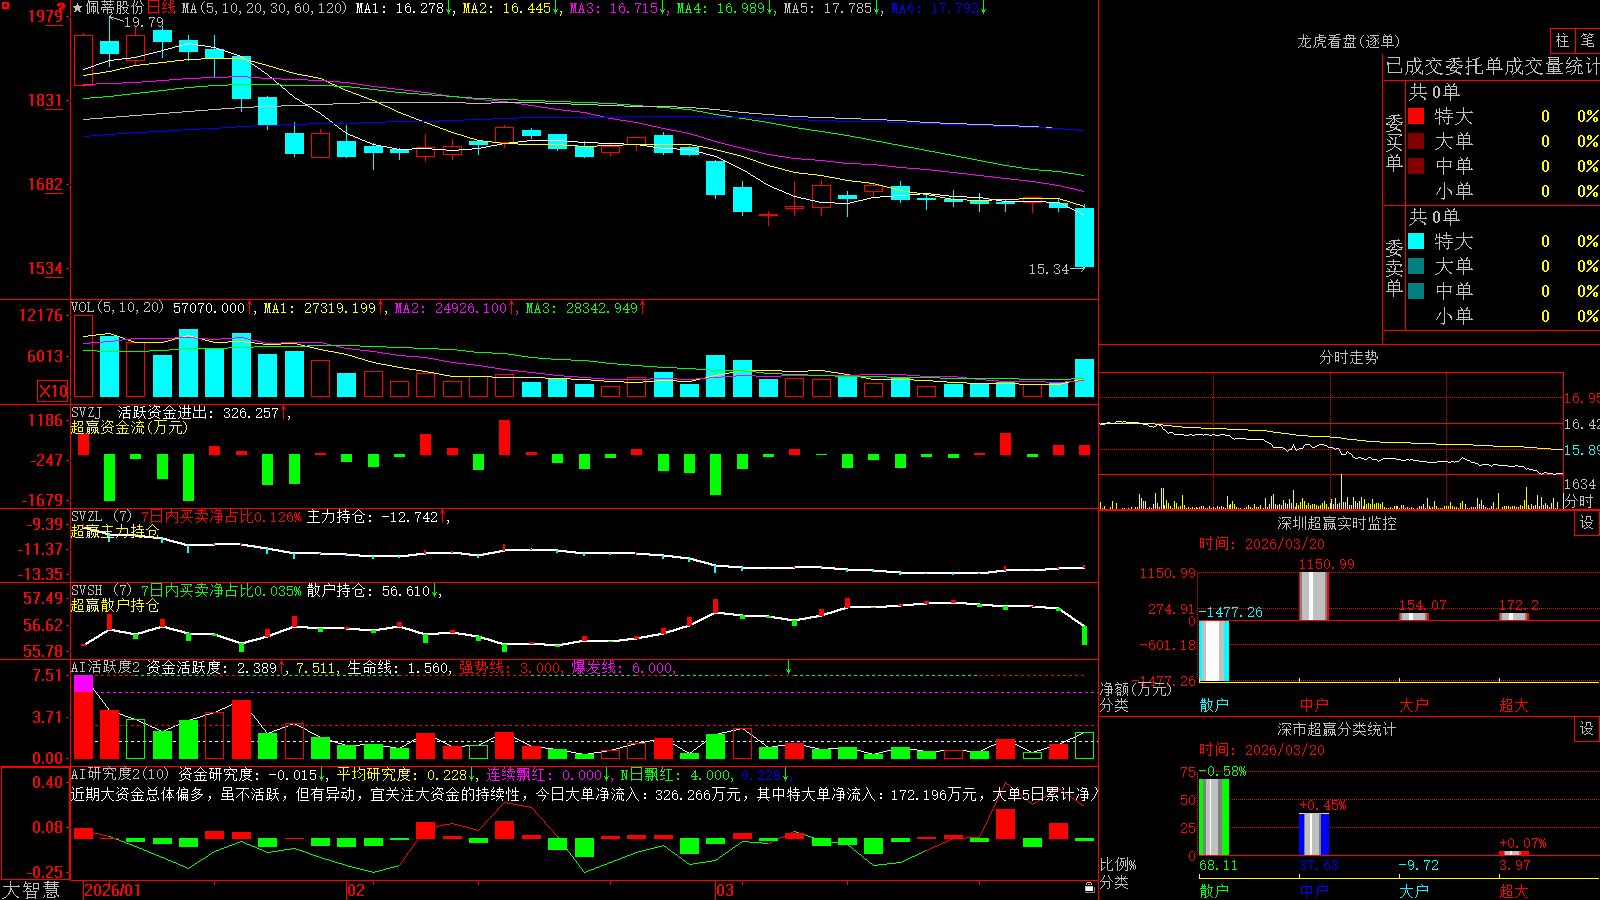1600x900 pixels.
Task: Select the red 特大 buy-order swatch
Action: click(x=1416, y=116)
